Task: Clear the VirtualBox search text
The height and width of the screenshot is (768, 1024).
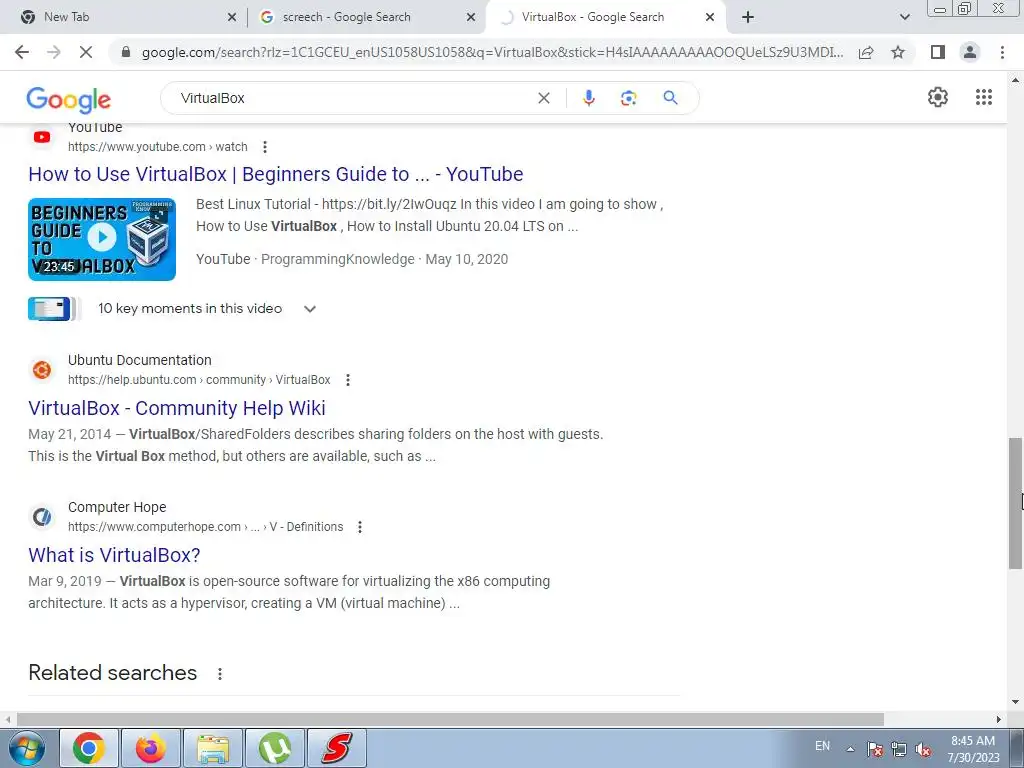Action: click(543, 98)
